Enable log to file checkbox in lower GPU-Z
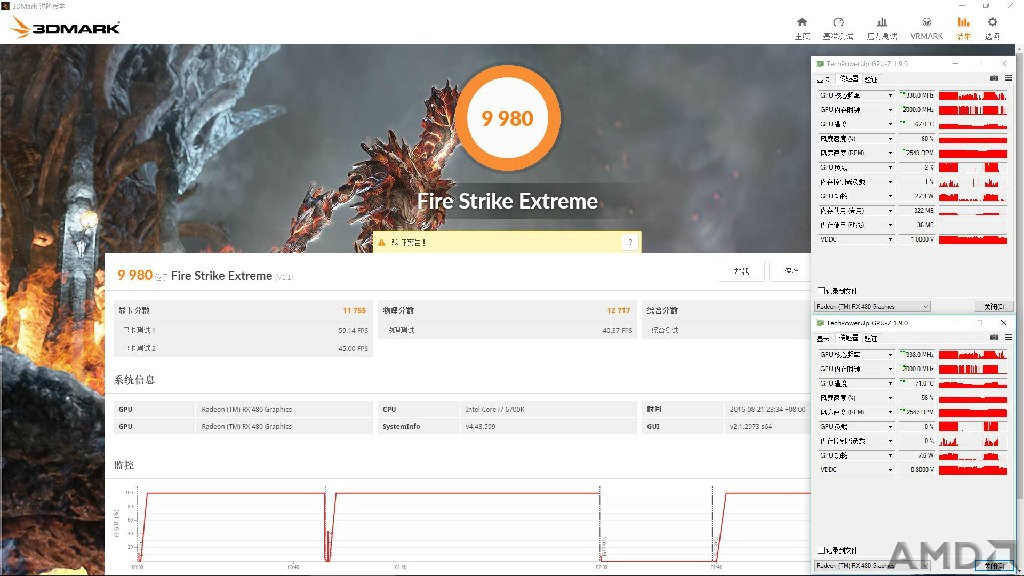This screenshot has height=576, width=1024. (x=820, y=551)
